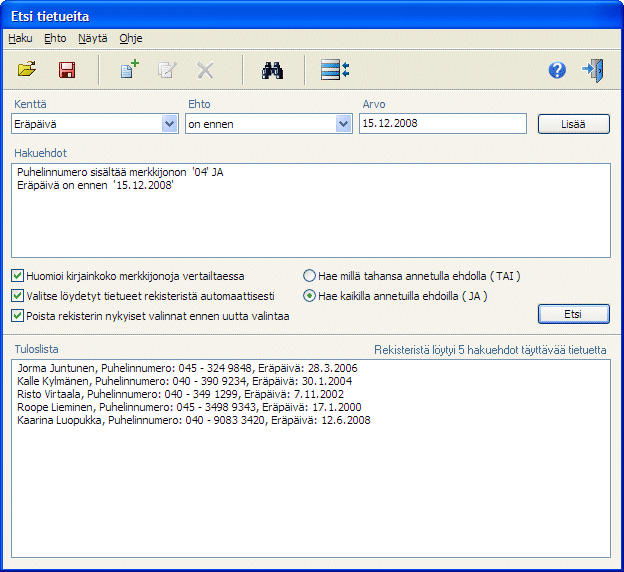Open the Ehto dropdown showing 'on ennen'
Viewport: 624px width, 572px height.
coord(344,124)
